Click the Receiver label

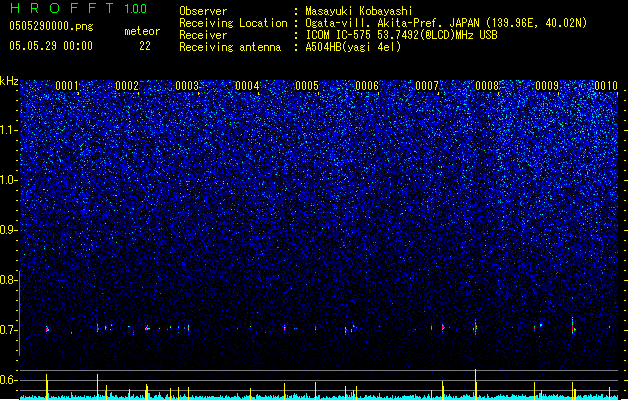pos(203,35)
